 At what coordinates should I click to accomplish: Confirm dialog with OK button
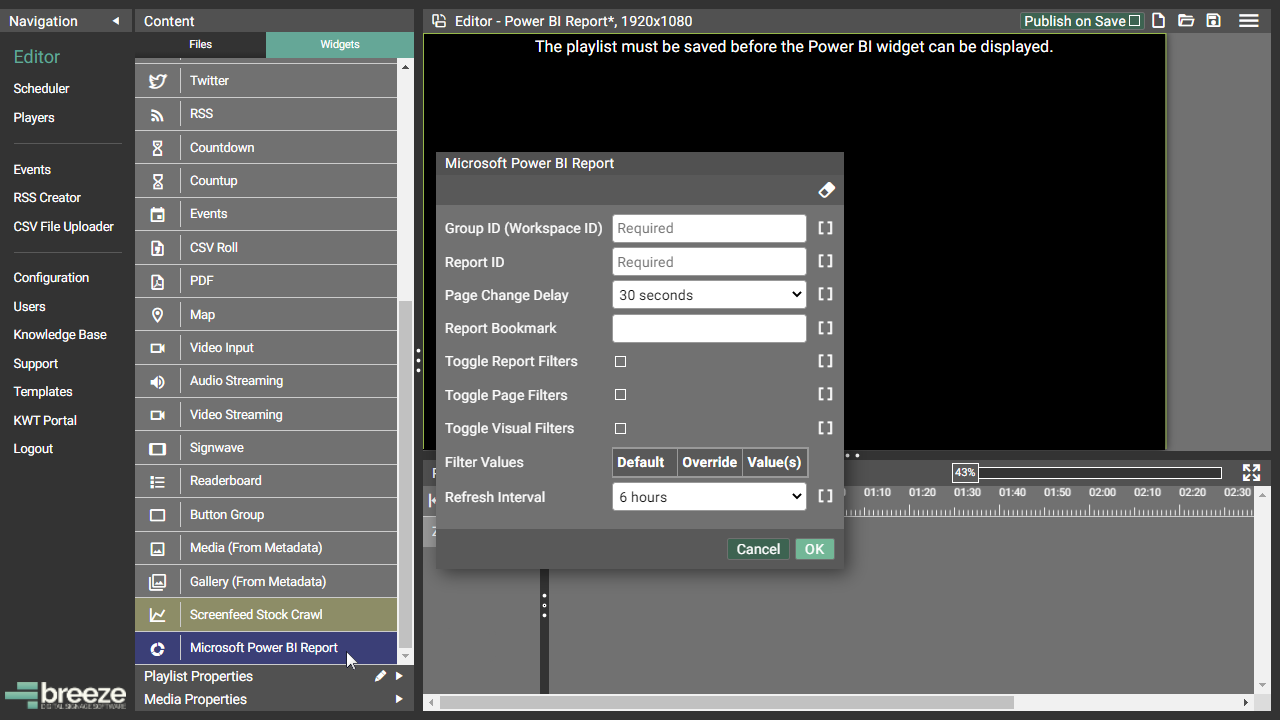814,549
